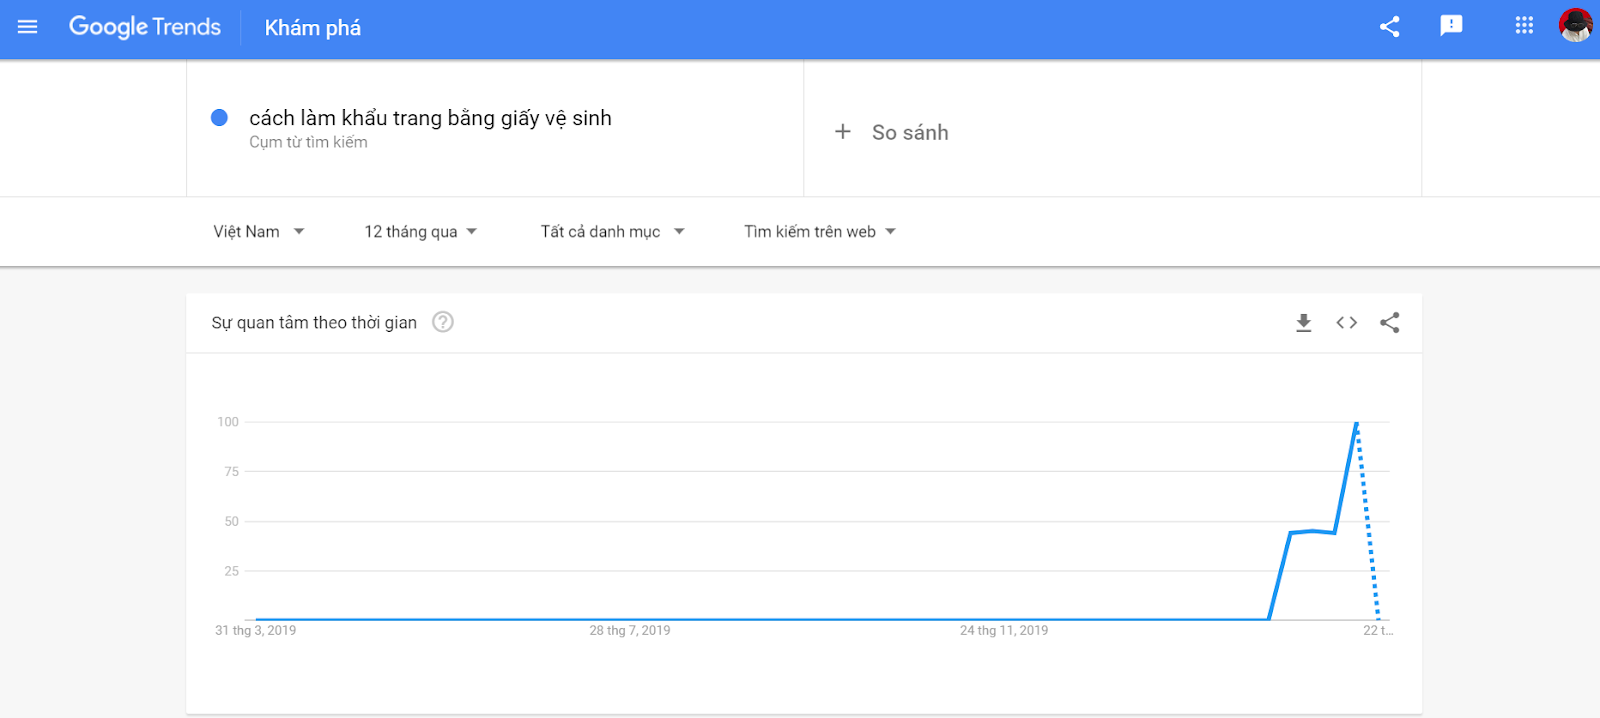Screen dimensions: 1600x718
Task: Open the hamburger main menu
Action: [27, 27]
